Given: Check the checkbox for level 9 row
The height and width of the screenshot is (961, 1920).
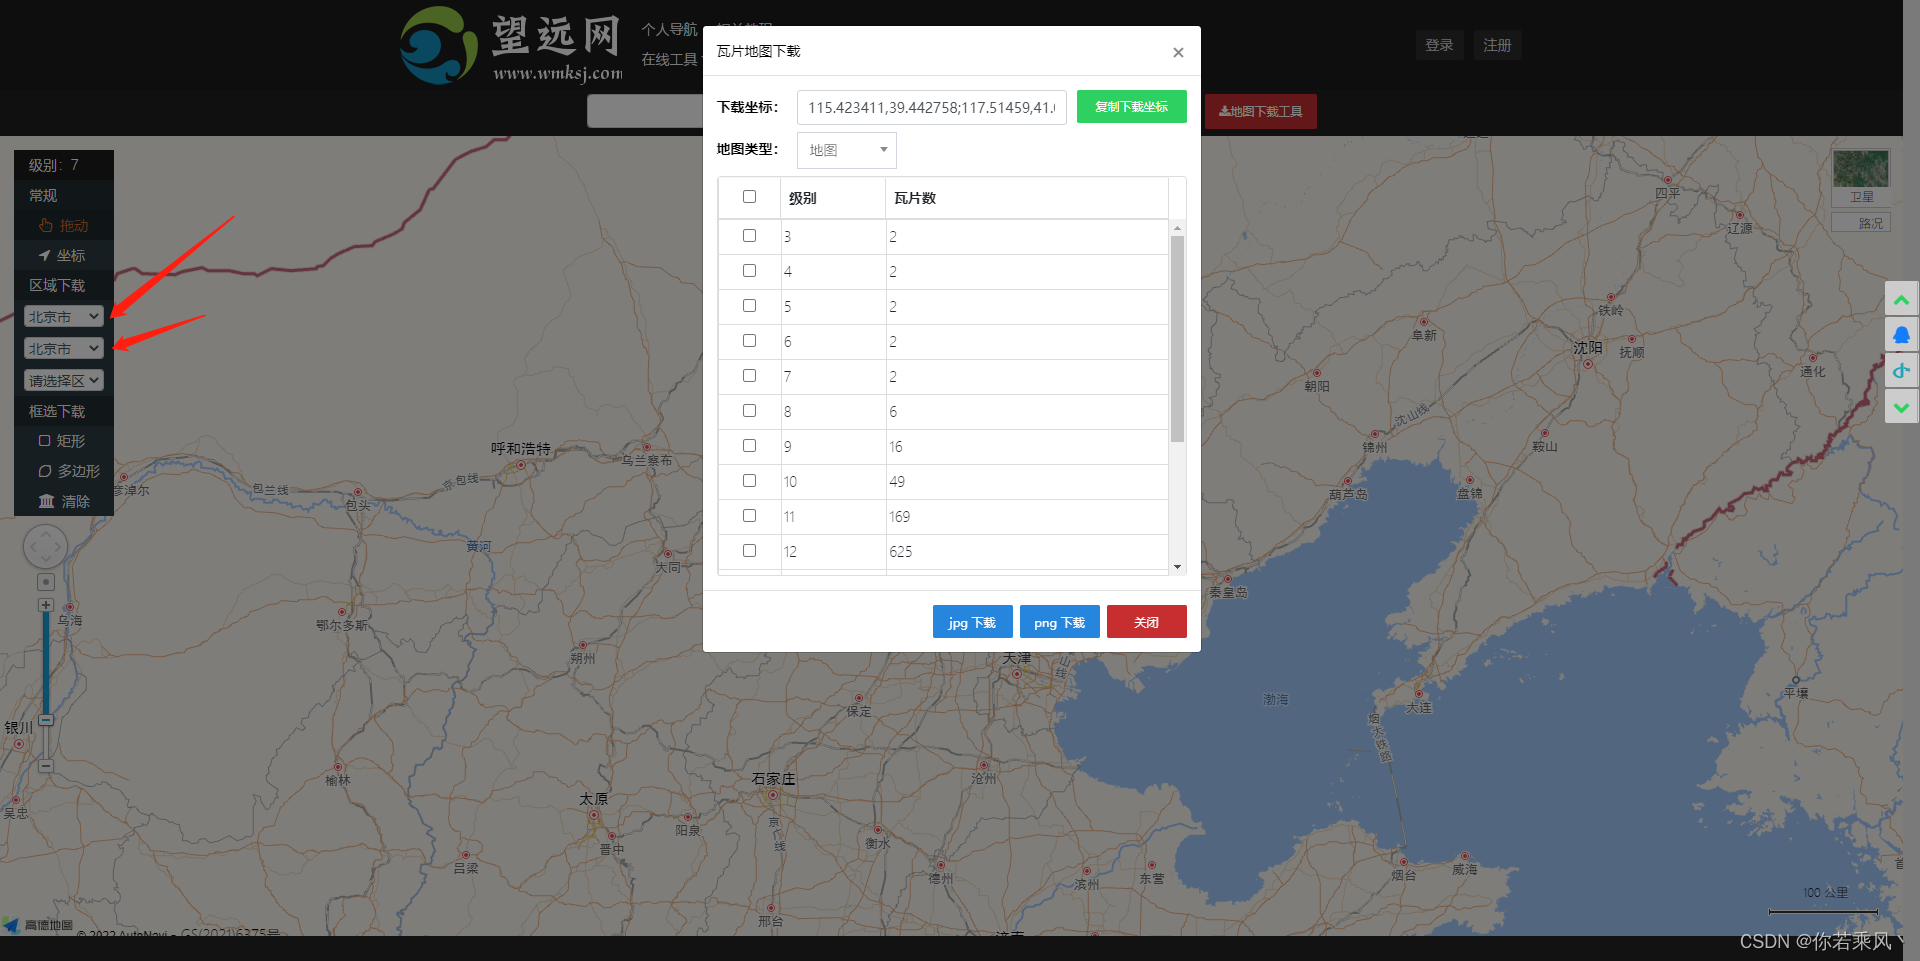Looking at the screenshot, I should tap(749, 446).
